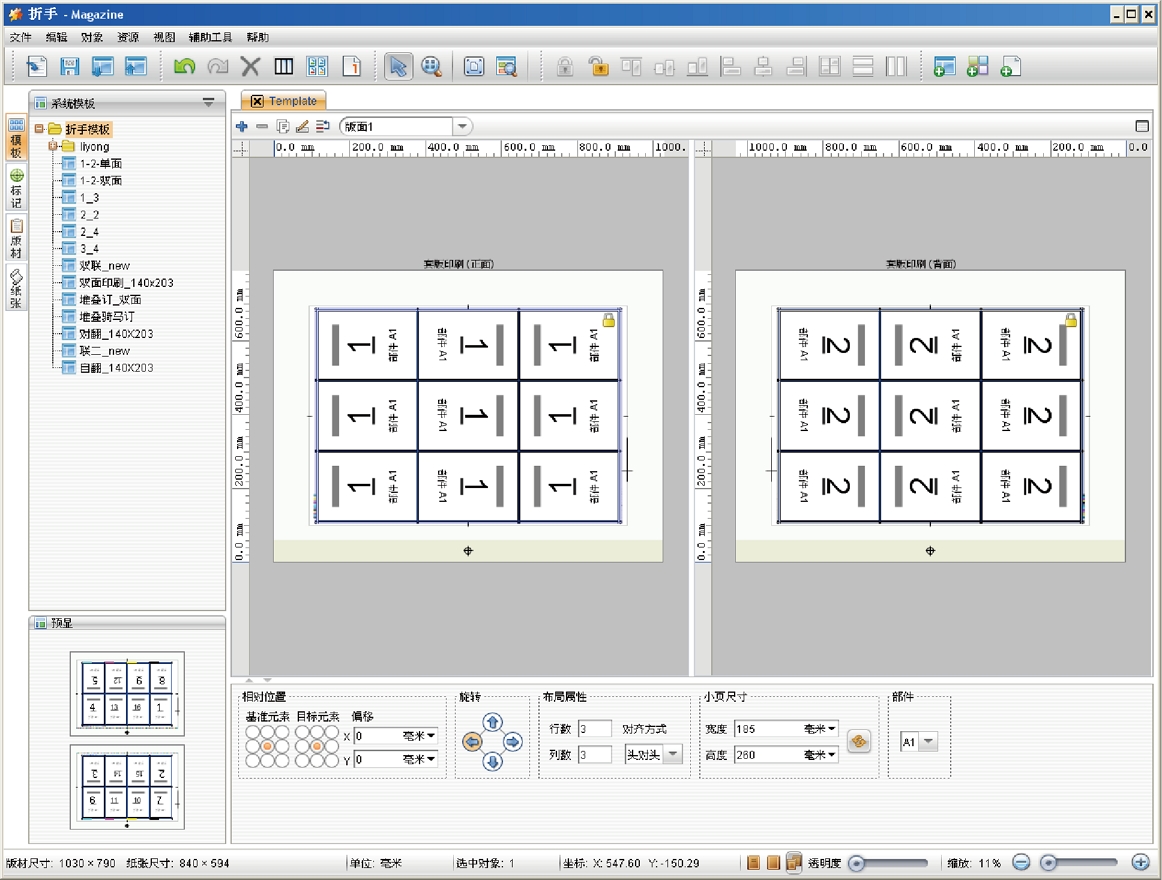Viewport: 1162px width, 880px height.
Task: Click the undo arrow in the toolbar
Action: (x=184, y=67)
